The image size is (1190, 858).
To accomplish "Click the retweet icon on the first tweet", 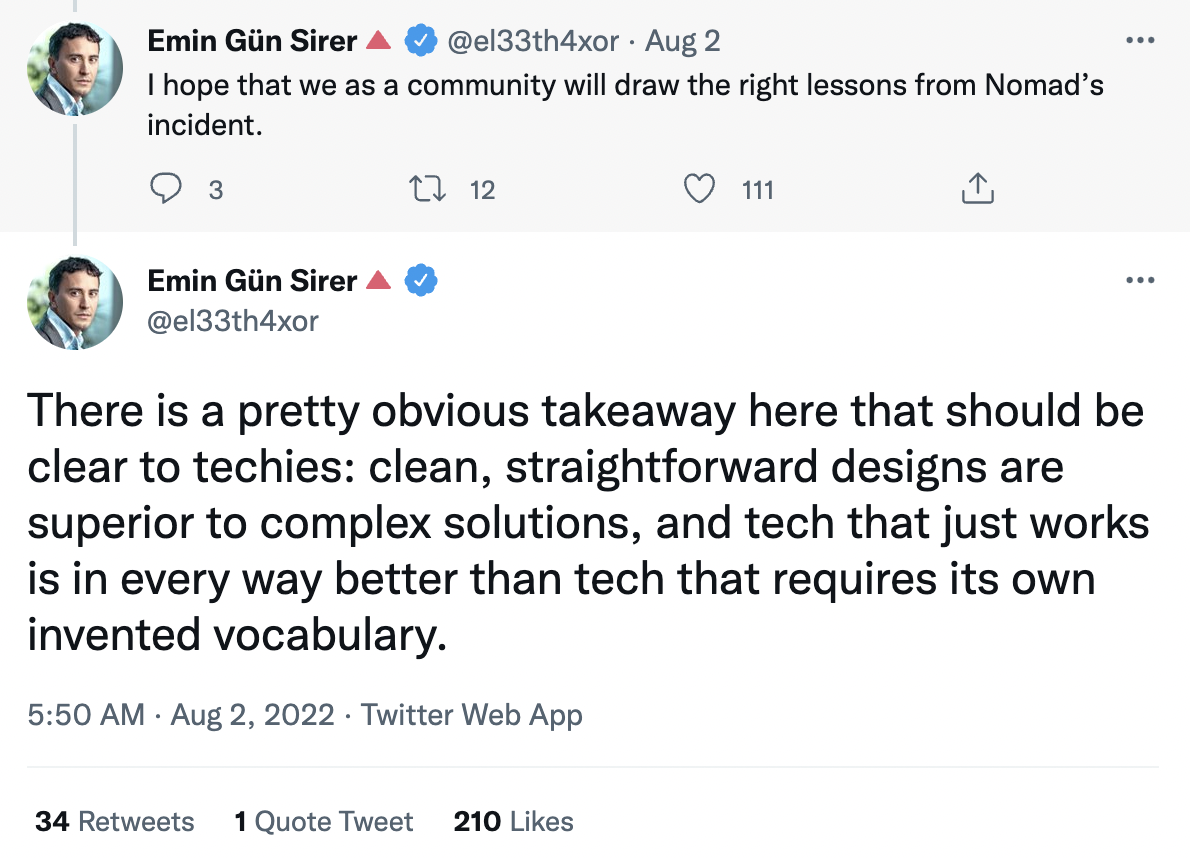I will coord(426,189).
